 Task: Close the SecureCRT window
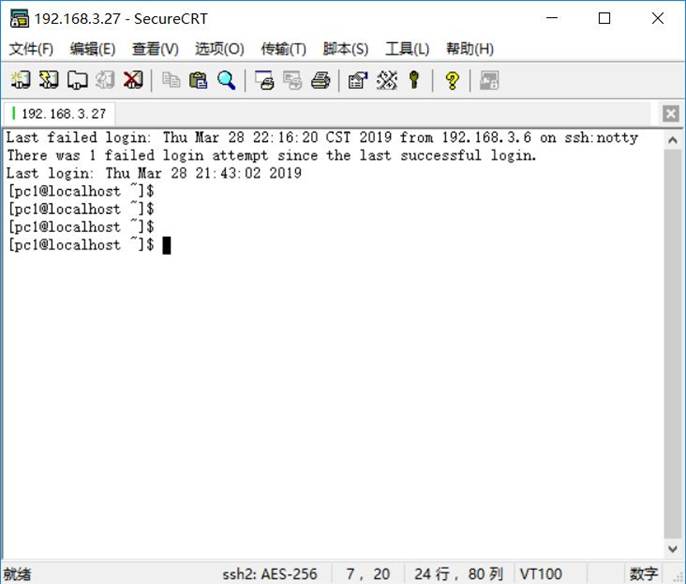pos(658,18)
